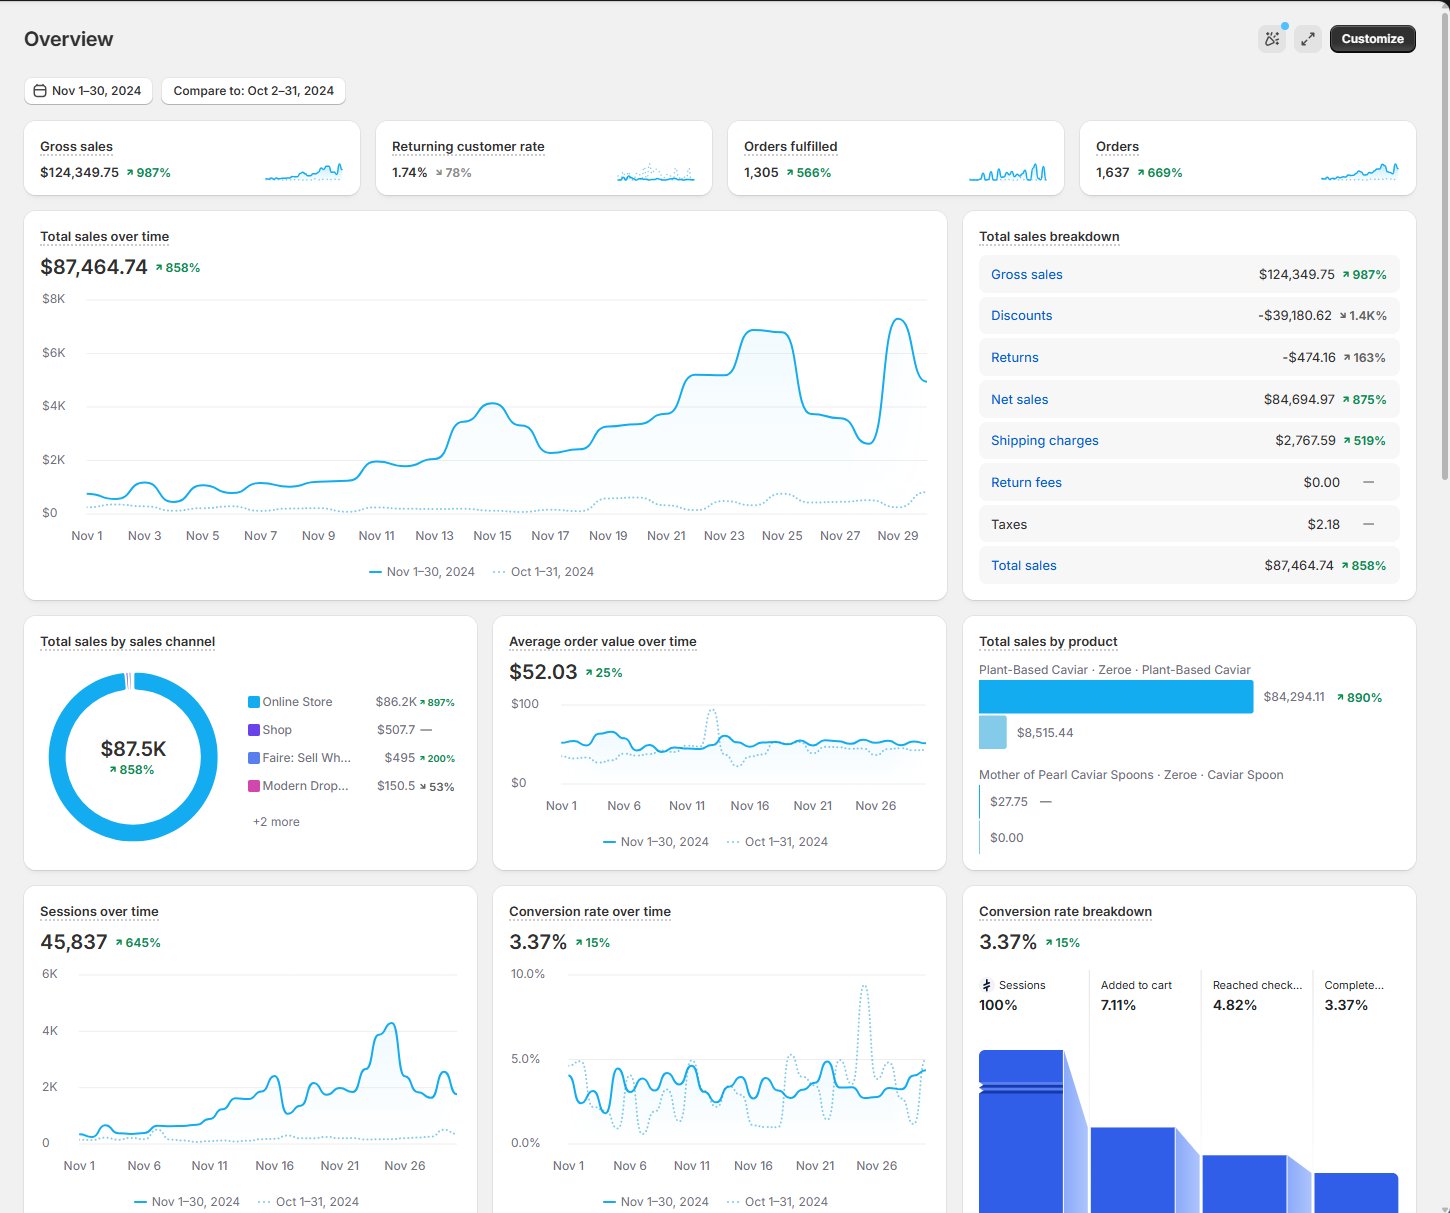Expand the +2 more sales channels
The width and height of the screenshot is (1450, 1213).
[x=275, y=821]
